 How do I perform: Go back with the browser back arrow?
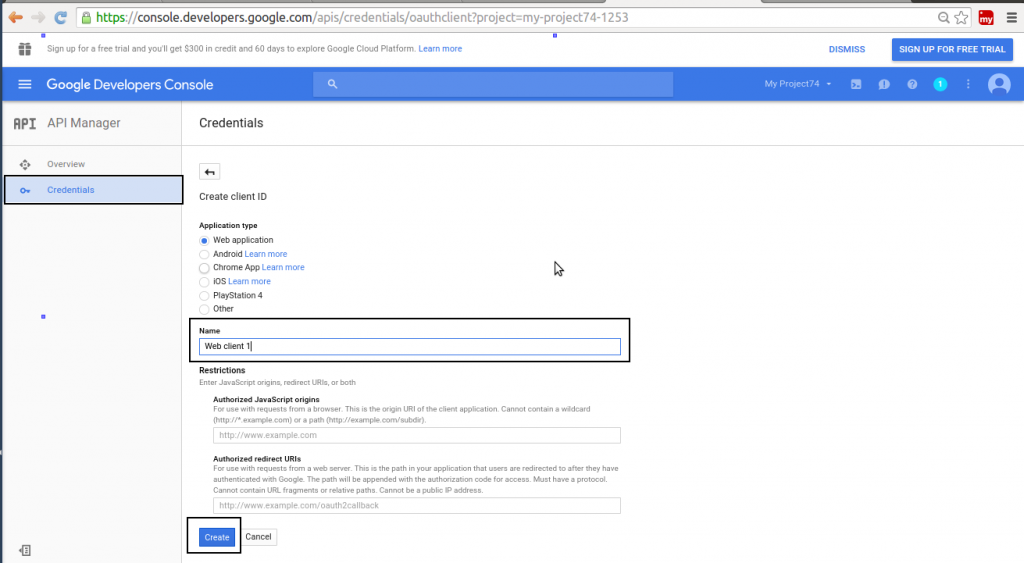[16, 18]
